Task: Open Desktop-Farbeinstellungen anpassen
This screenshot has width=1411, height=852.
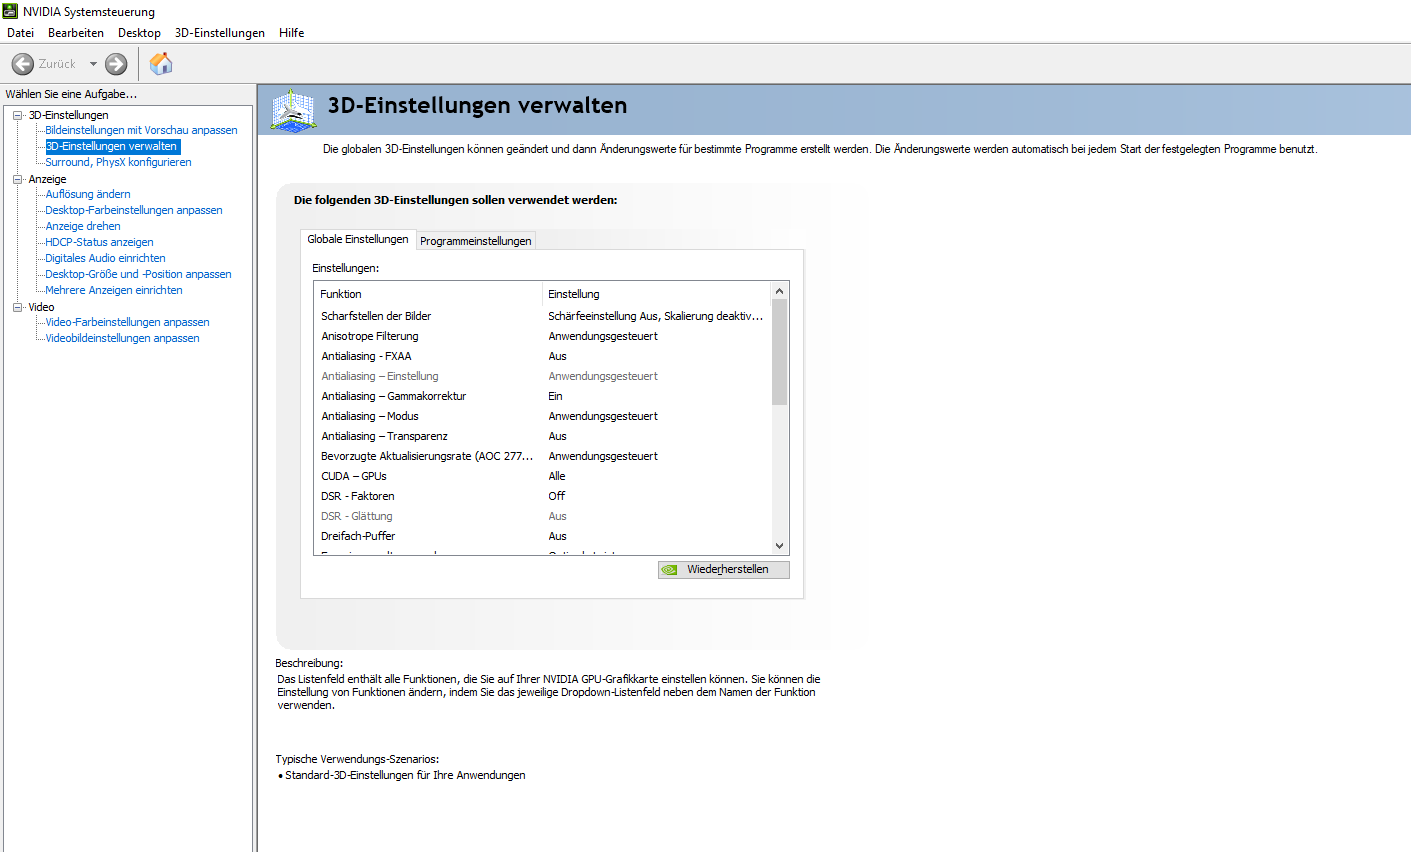Action: point(134,210)
